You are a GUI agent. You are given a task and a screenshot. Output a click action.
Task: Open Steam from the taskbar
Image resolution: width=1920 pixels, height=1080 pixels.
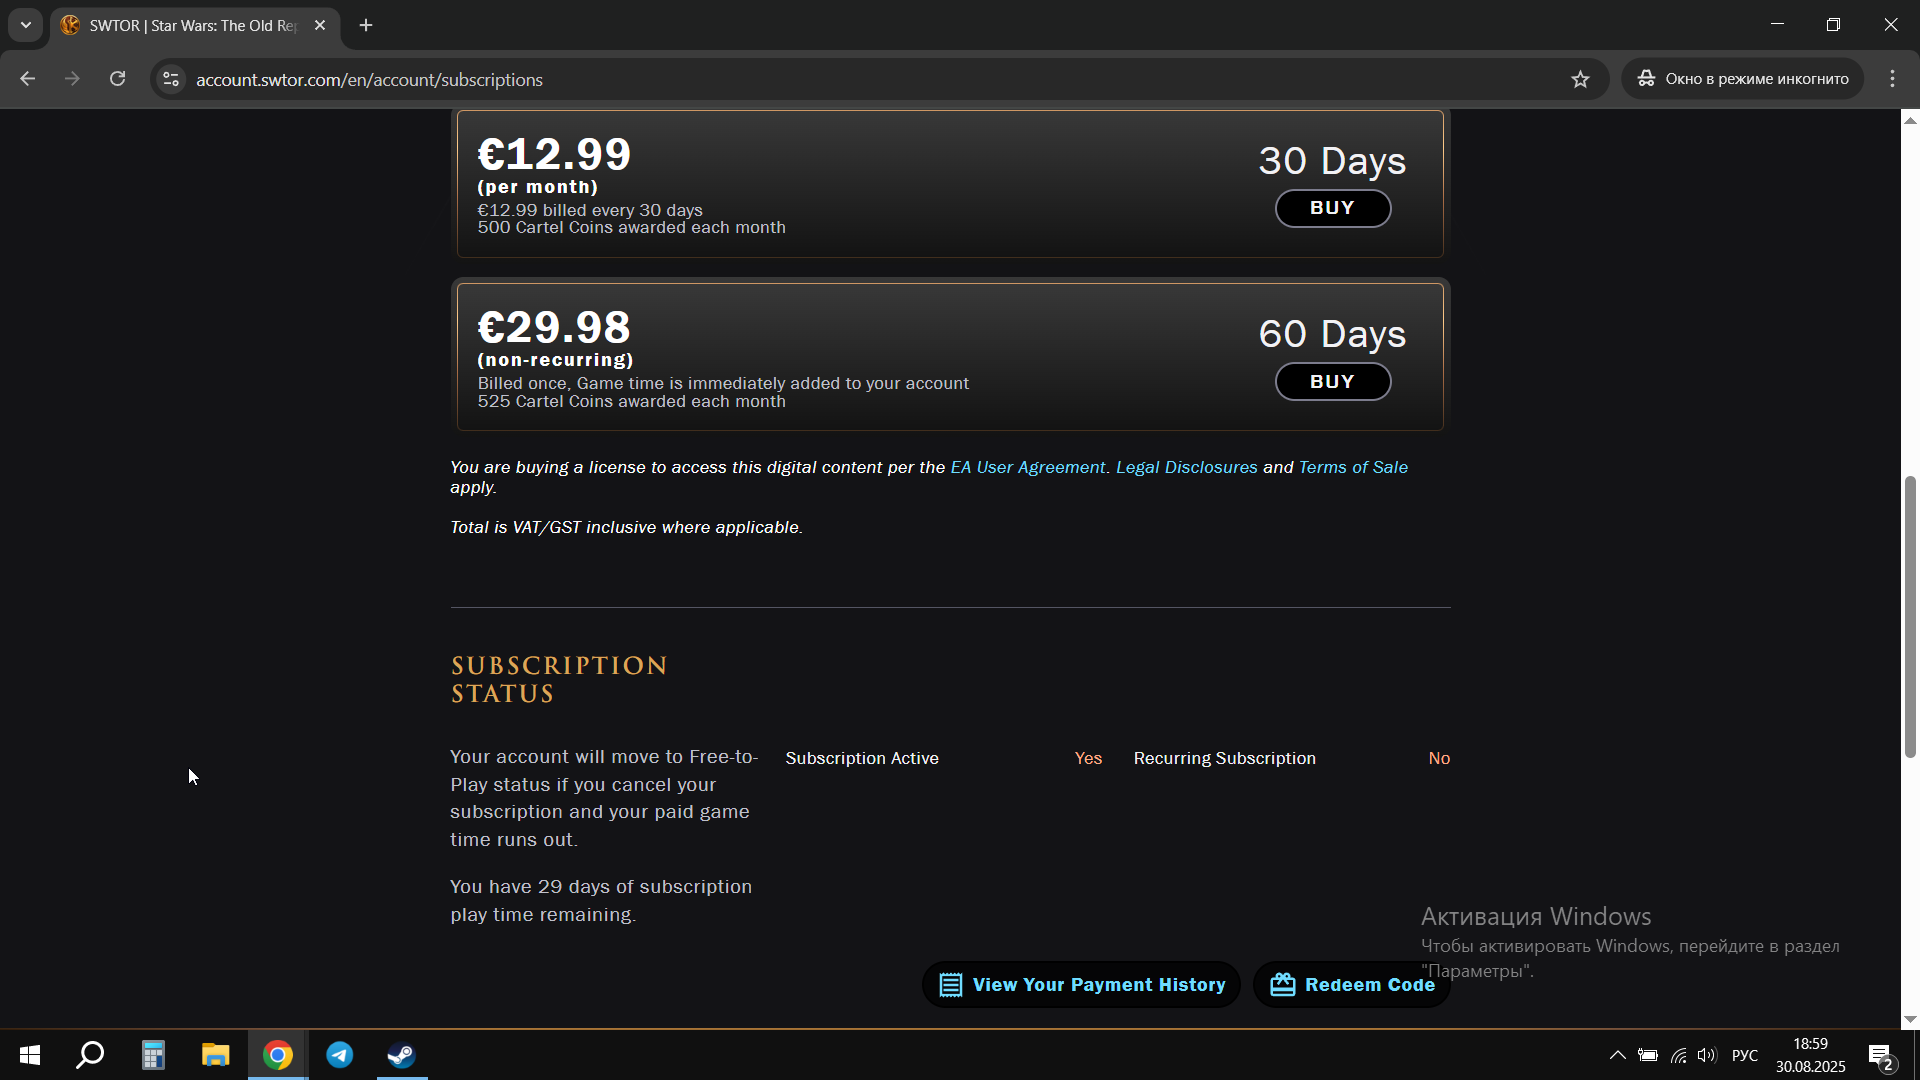402,1055
